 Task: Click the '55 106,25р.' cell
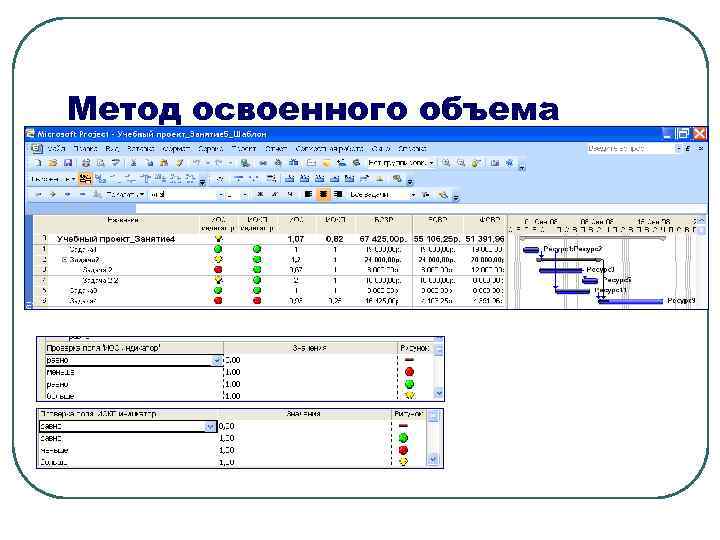tap(437, 239)
